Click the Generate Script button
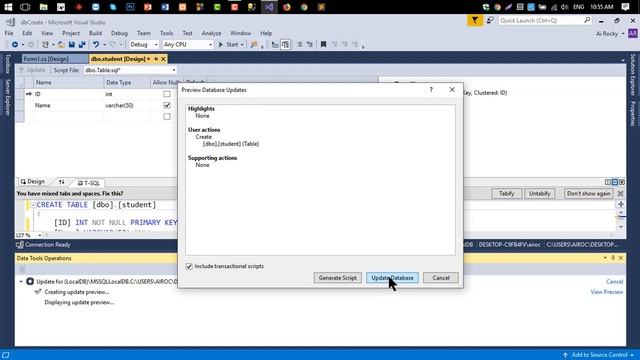Viewport: 640px width, 360px height. 338,278
